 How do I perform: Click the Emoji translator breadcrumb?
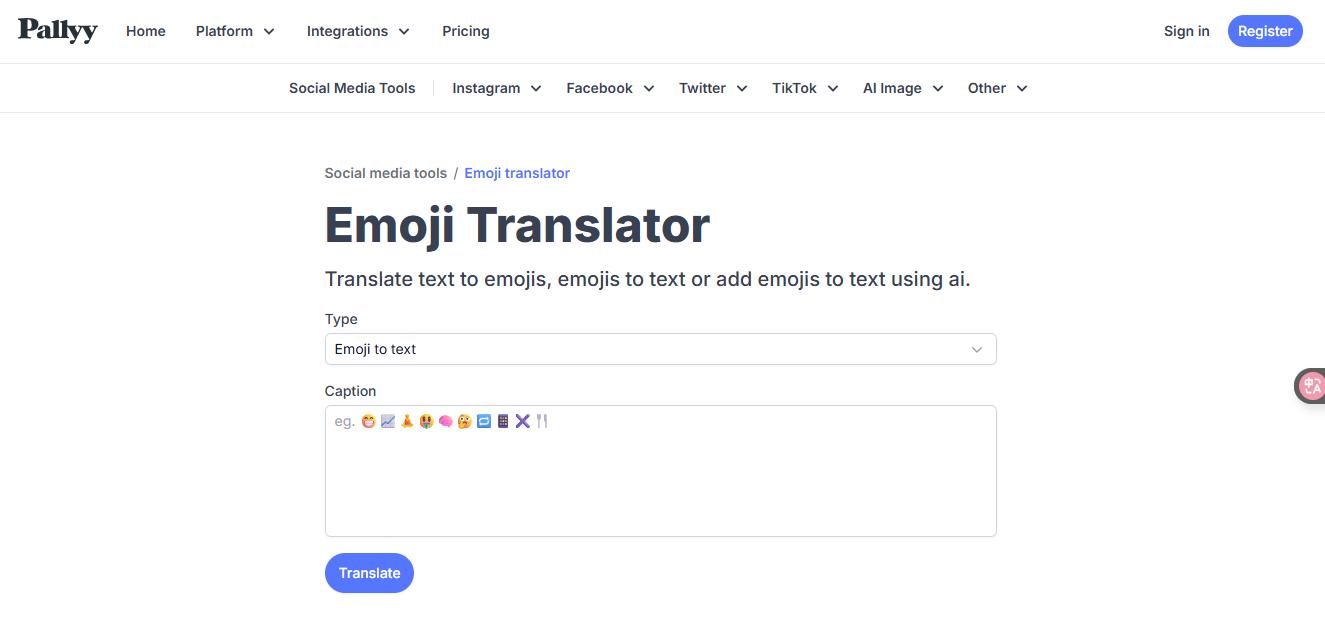tap(517, 173)
